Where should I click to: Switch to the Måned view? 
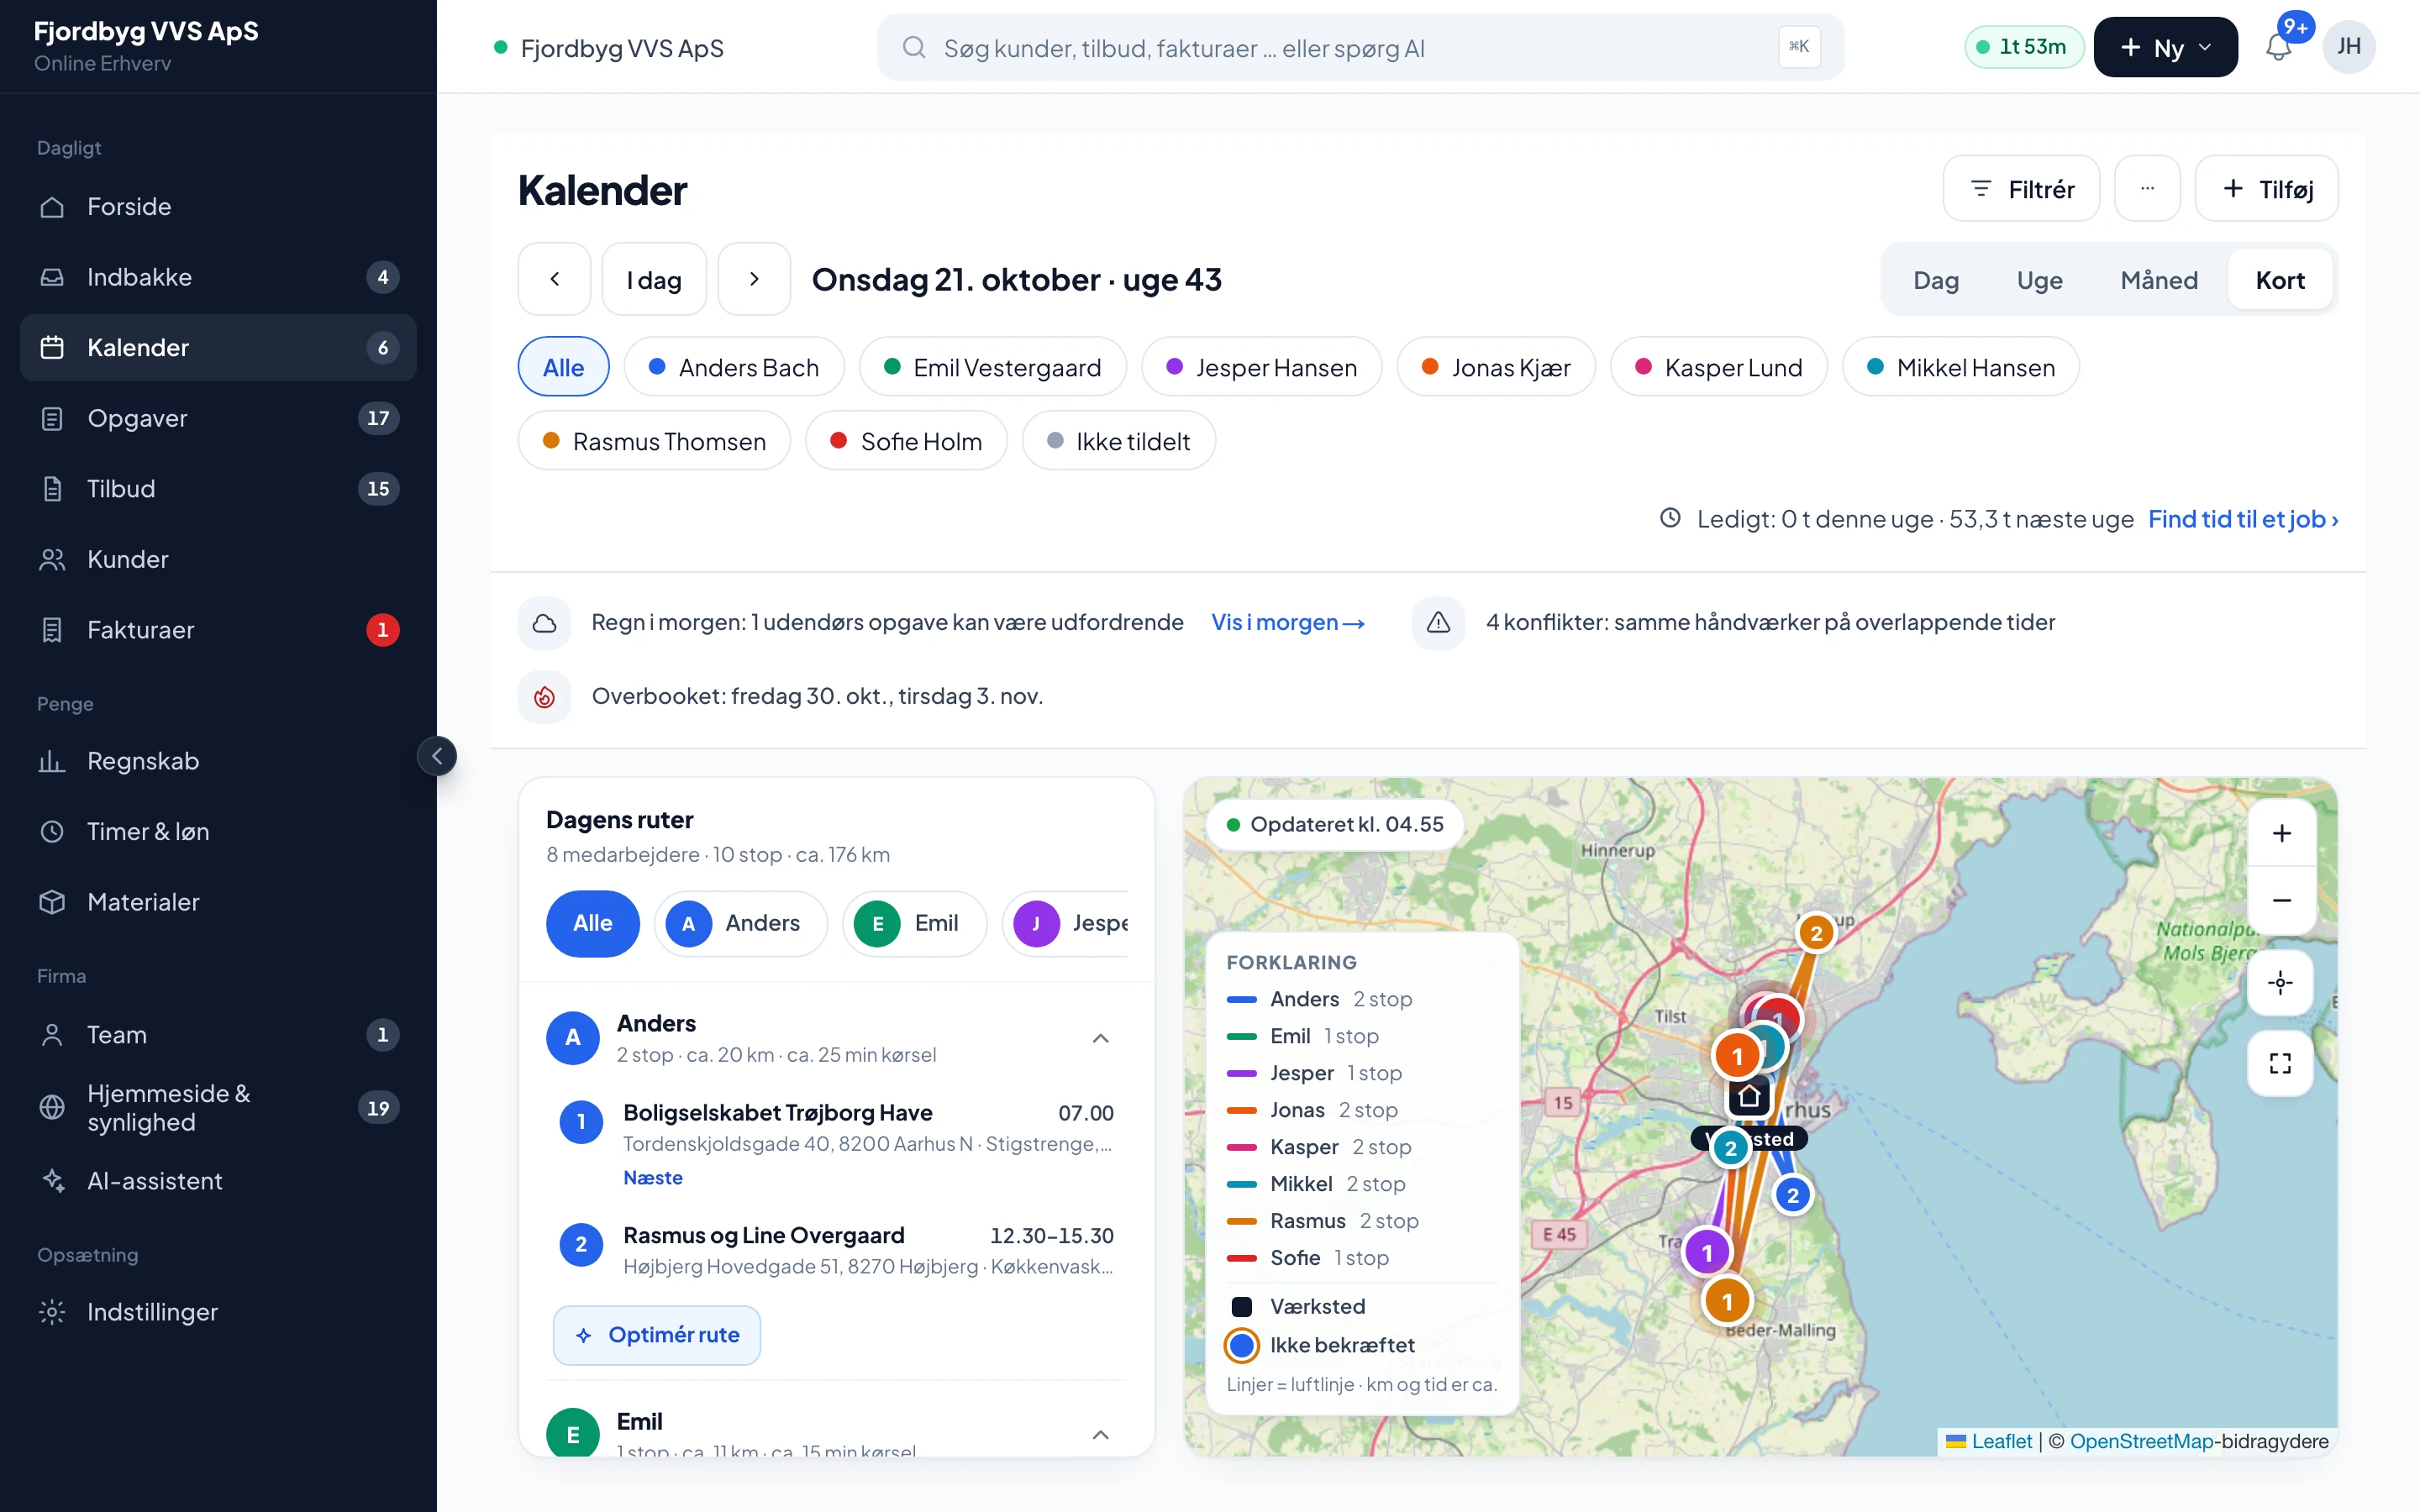[2159, 280]
